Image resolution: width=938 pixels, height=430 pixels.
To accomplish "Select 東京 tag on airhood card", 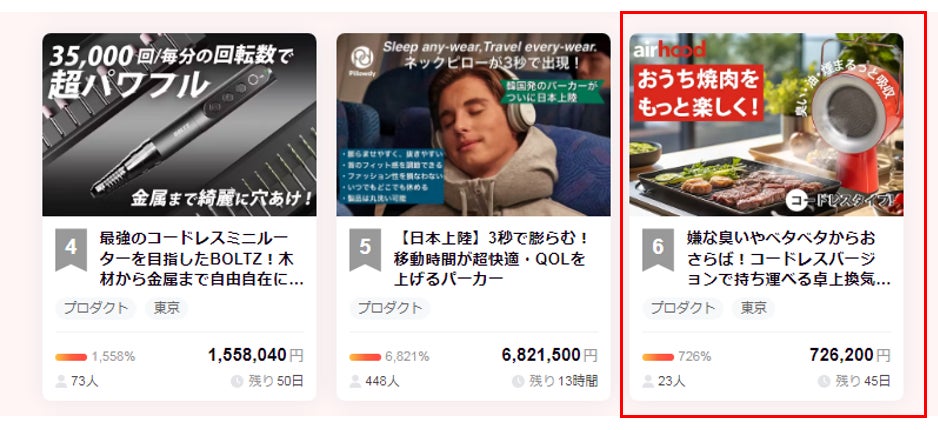I will (754, 309).
